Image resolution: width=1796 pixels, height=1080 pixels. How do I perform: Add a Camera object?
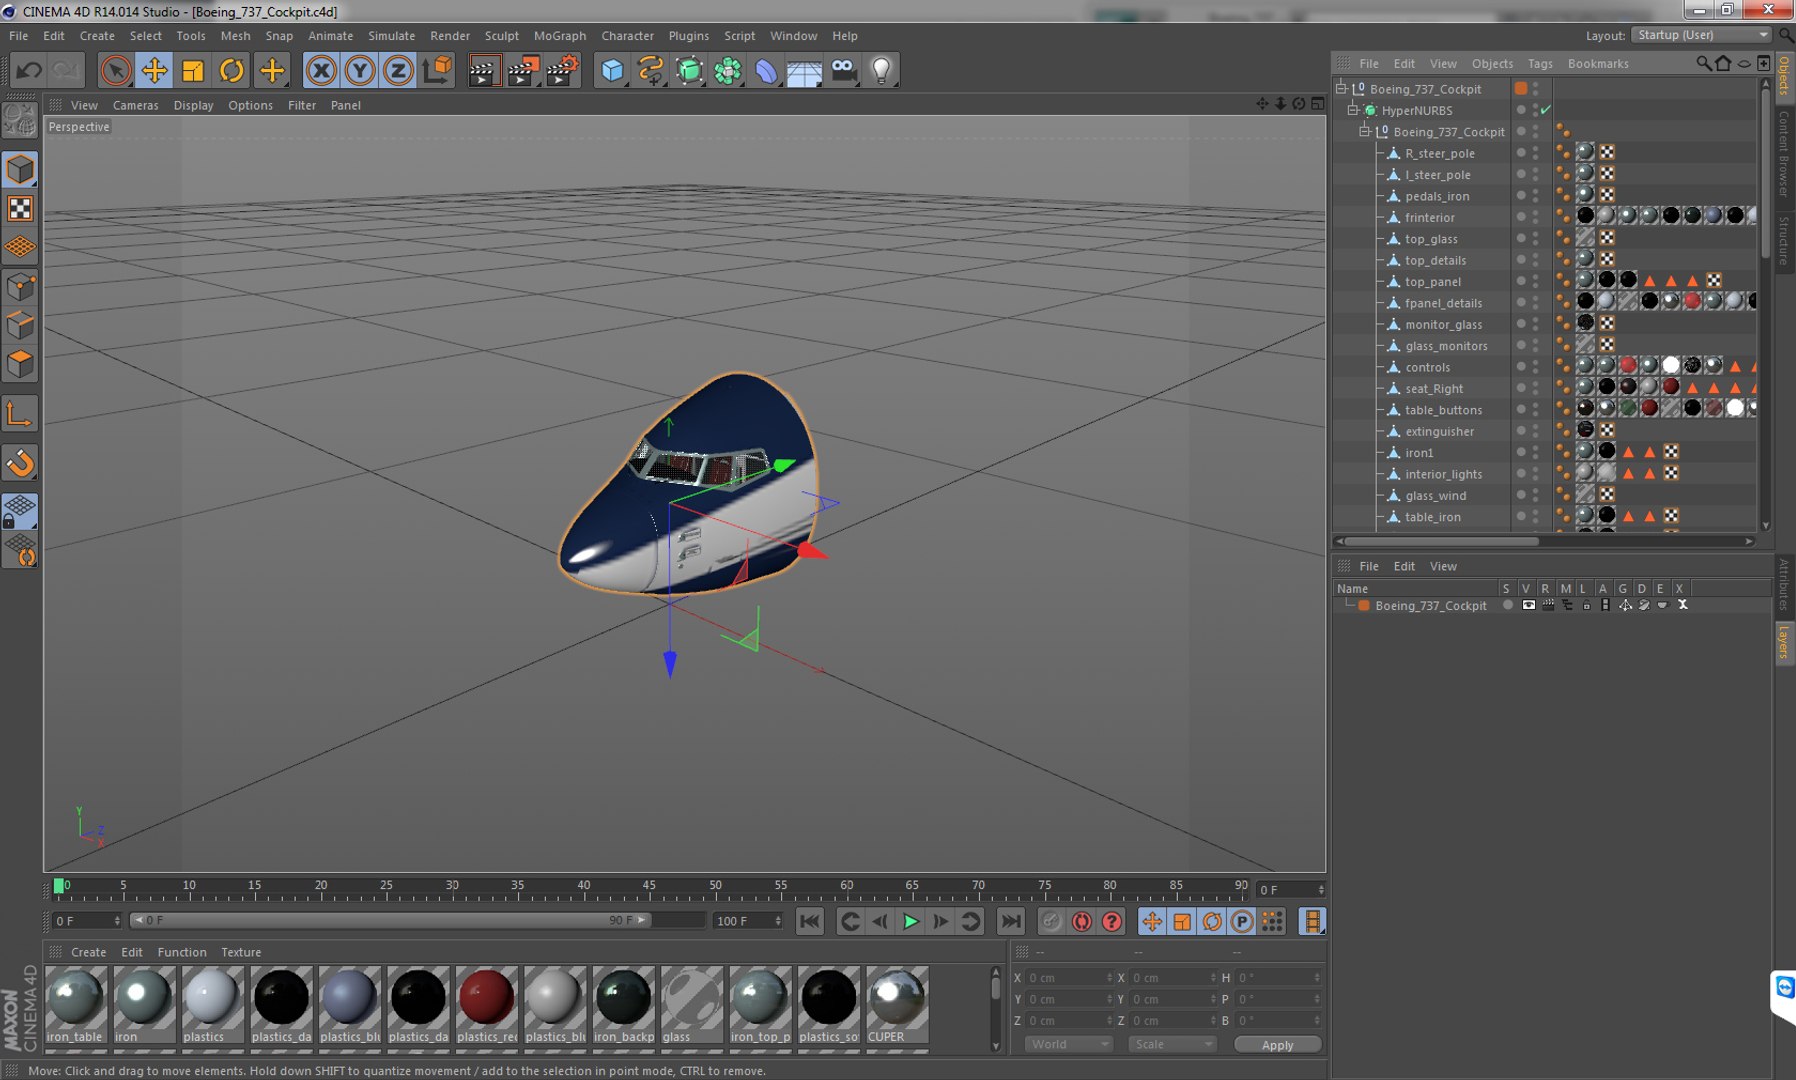click(x=843, y=70)
